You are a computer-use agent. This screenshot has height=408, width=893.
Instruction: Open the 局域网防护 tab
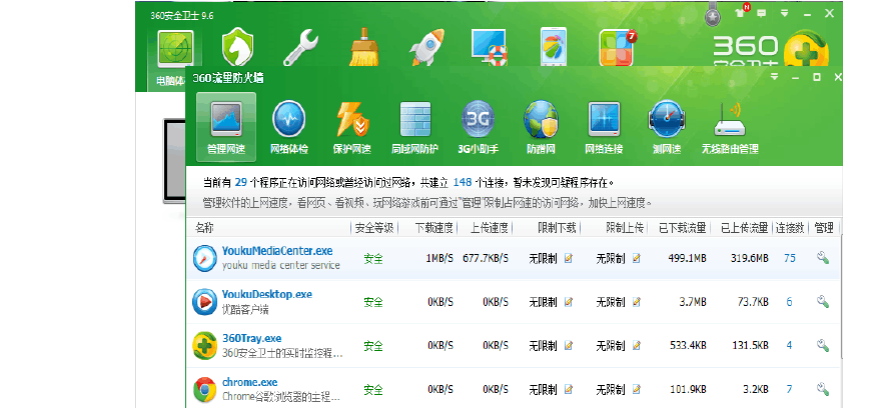coord(415,128)
